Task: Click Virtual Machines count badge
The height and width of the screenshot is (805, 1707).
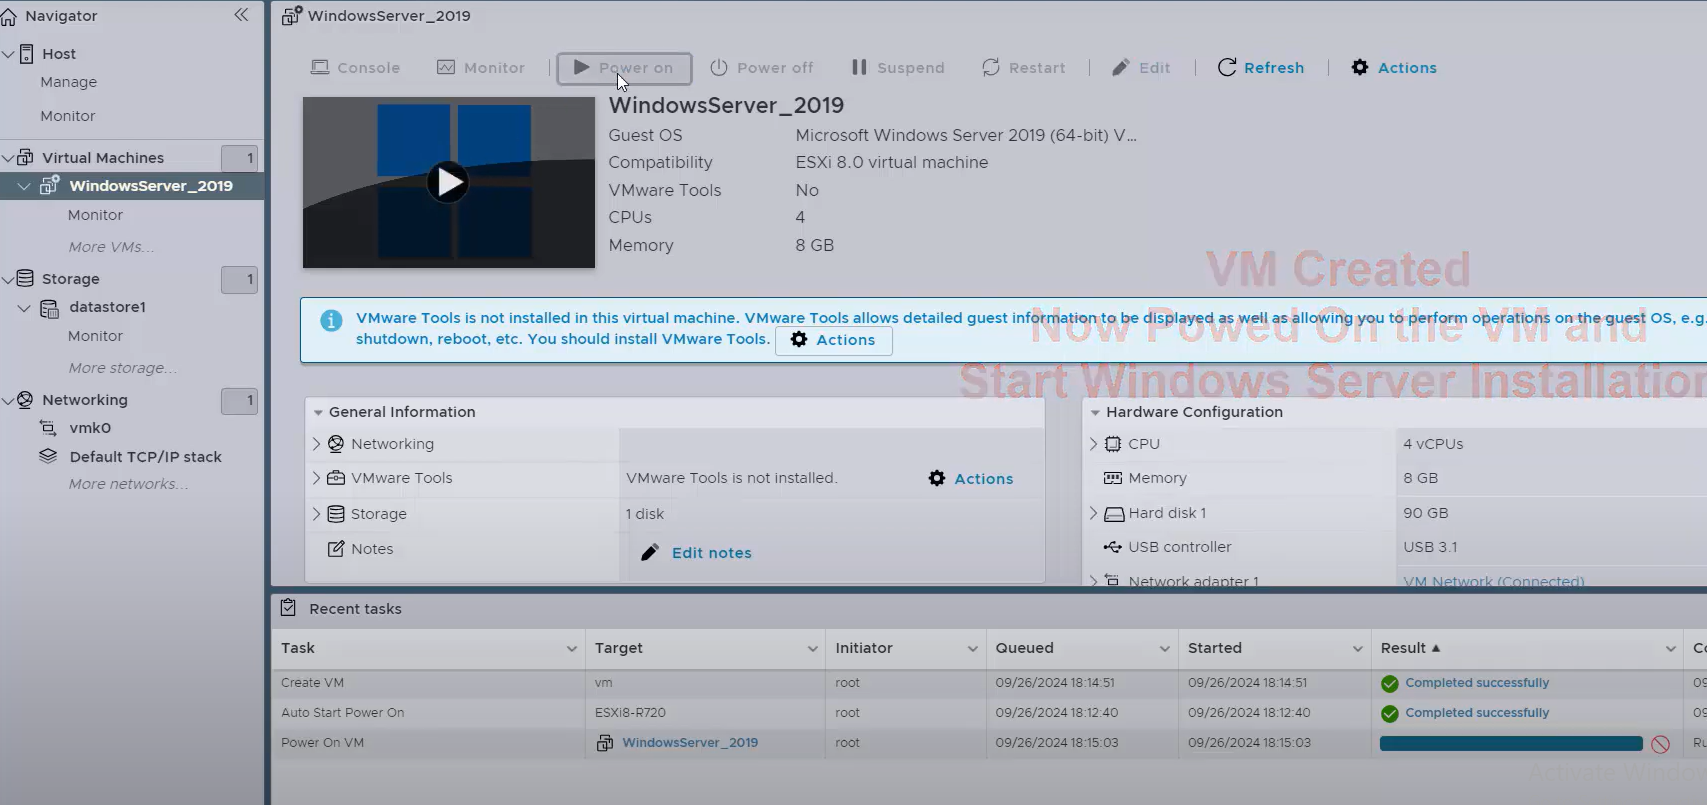Action: pos(240,158)
